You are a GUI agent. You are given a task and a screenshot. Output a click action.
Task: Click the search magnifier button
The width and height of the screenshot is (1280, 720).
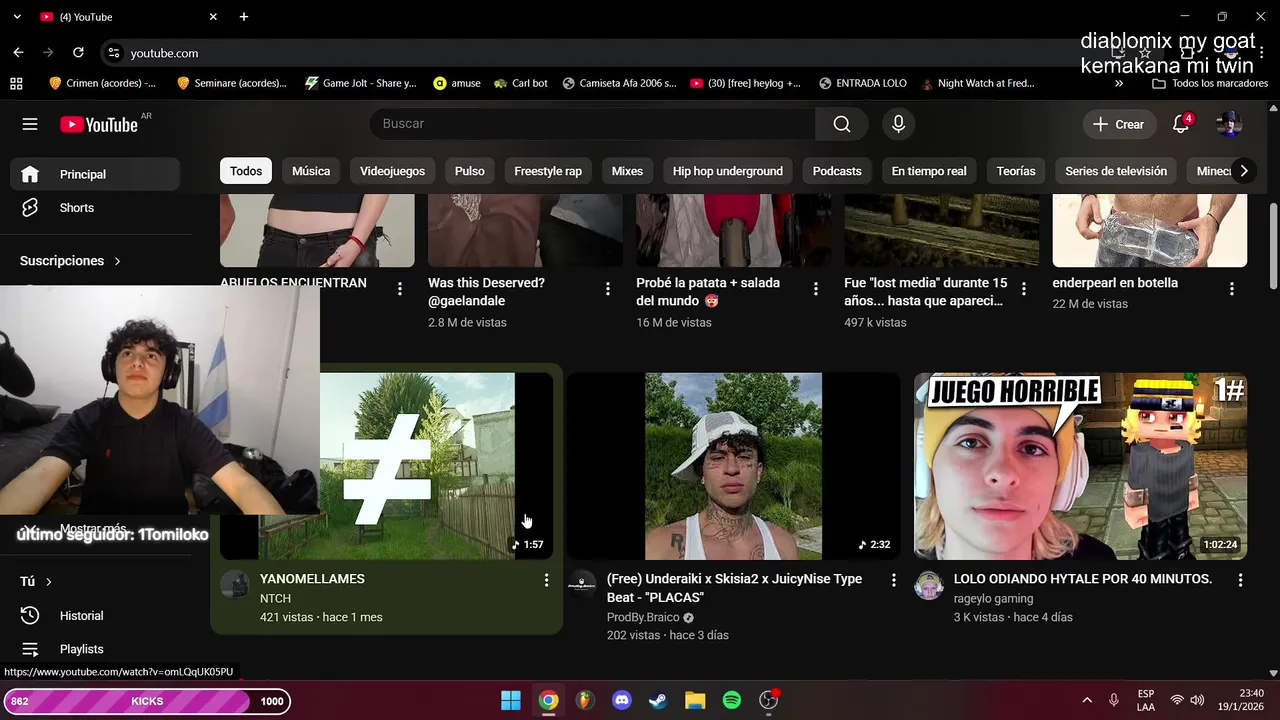842,124
